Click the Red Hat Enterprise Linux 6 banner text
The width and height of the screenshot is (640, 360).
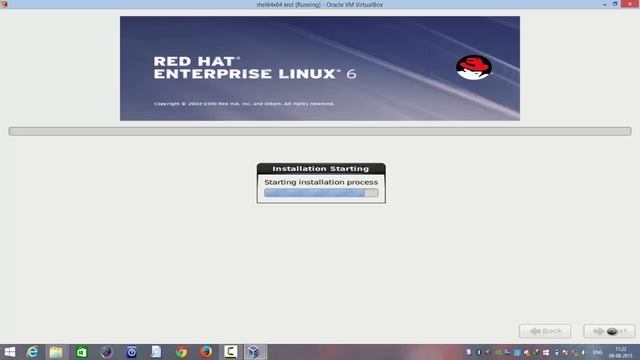click(255, 68)
